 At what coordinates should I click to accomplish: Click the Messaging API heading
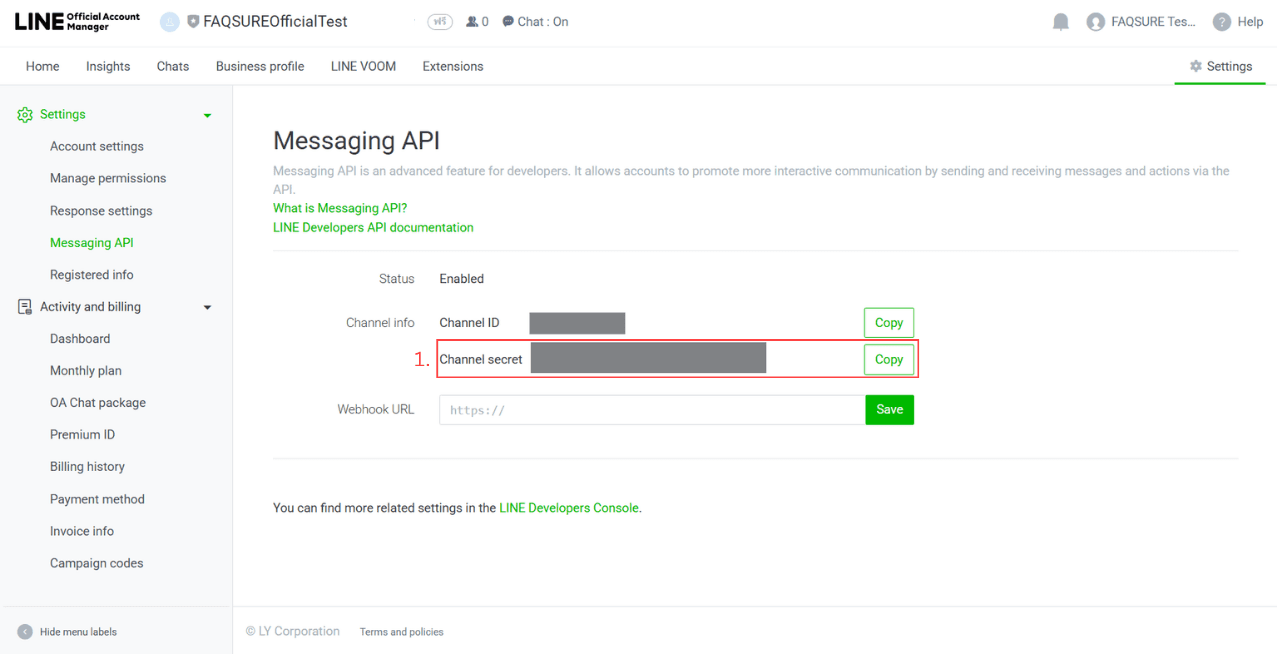(x=357, y=141)
